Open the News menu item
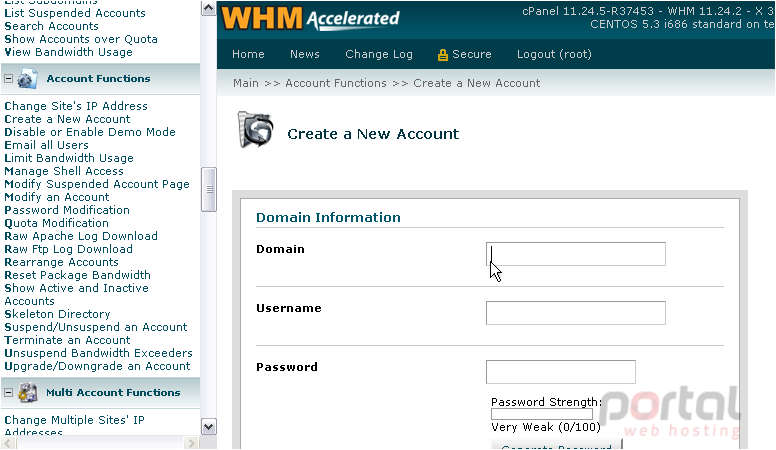The image size is (776, 450). 304,54
